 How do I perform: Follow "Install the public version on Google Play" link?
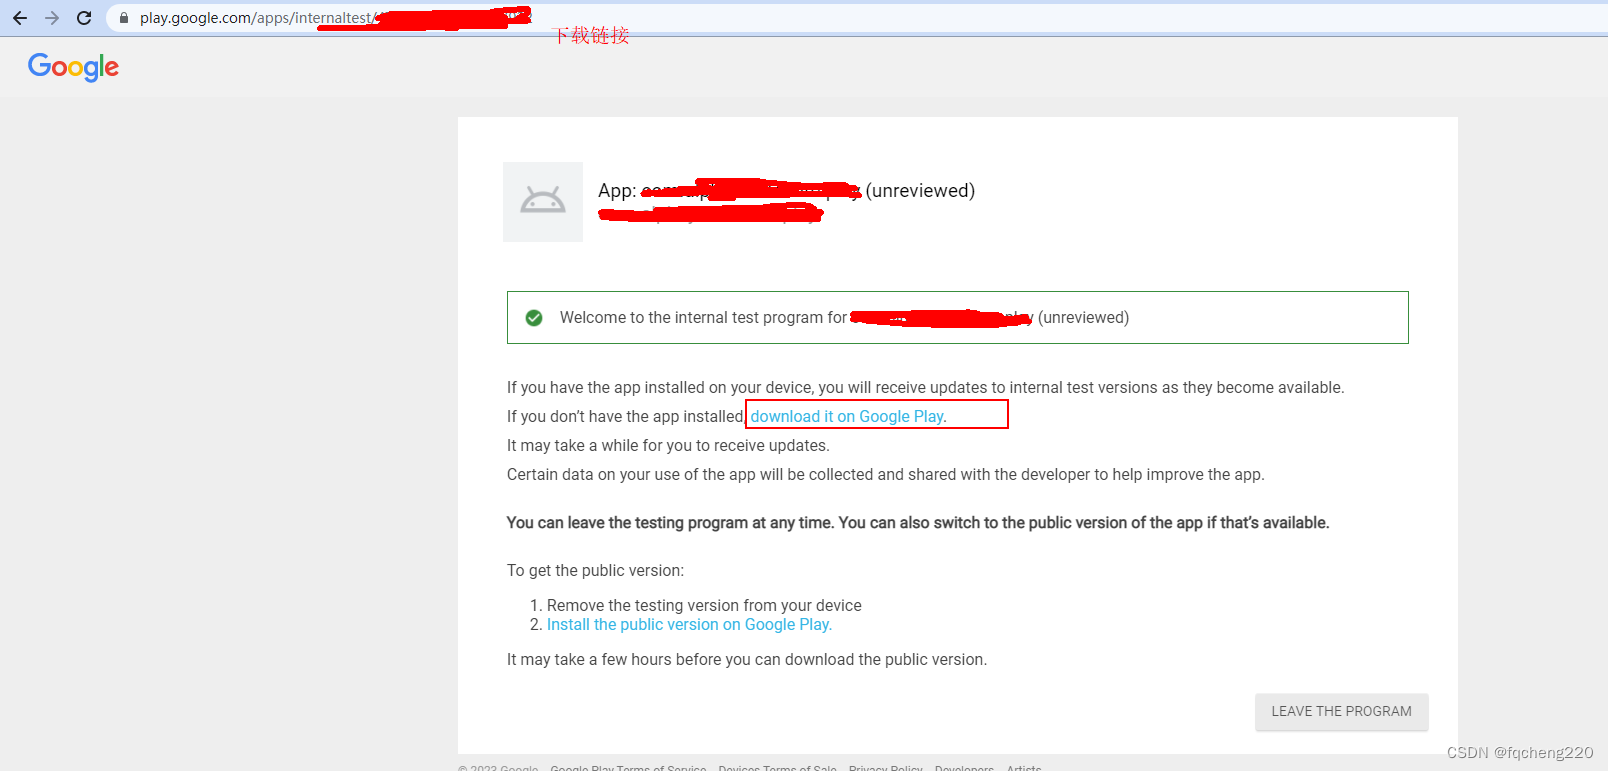689,625
